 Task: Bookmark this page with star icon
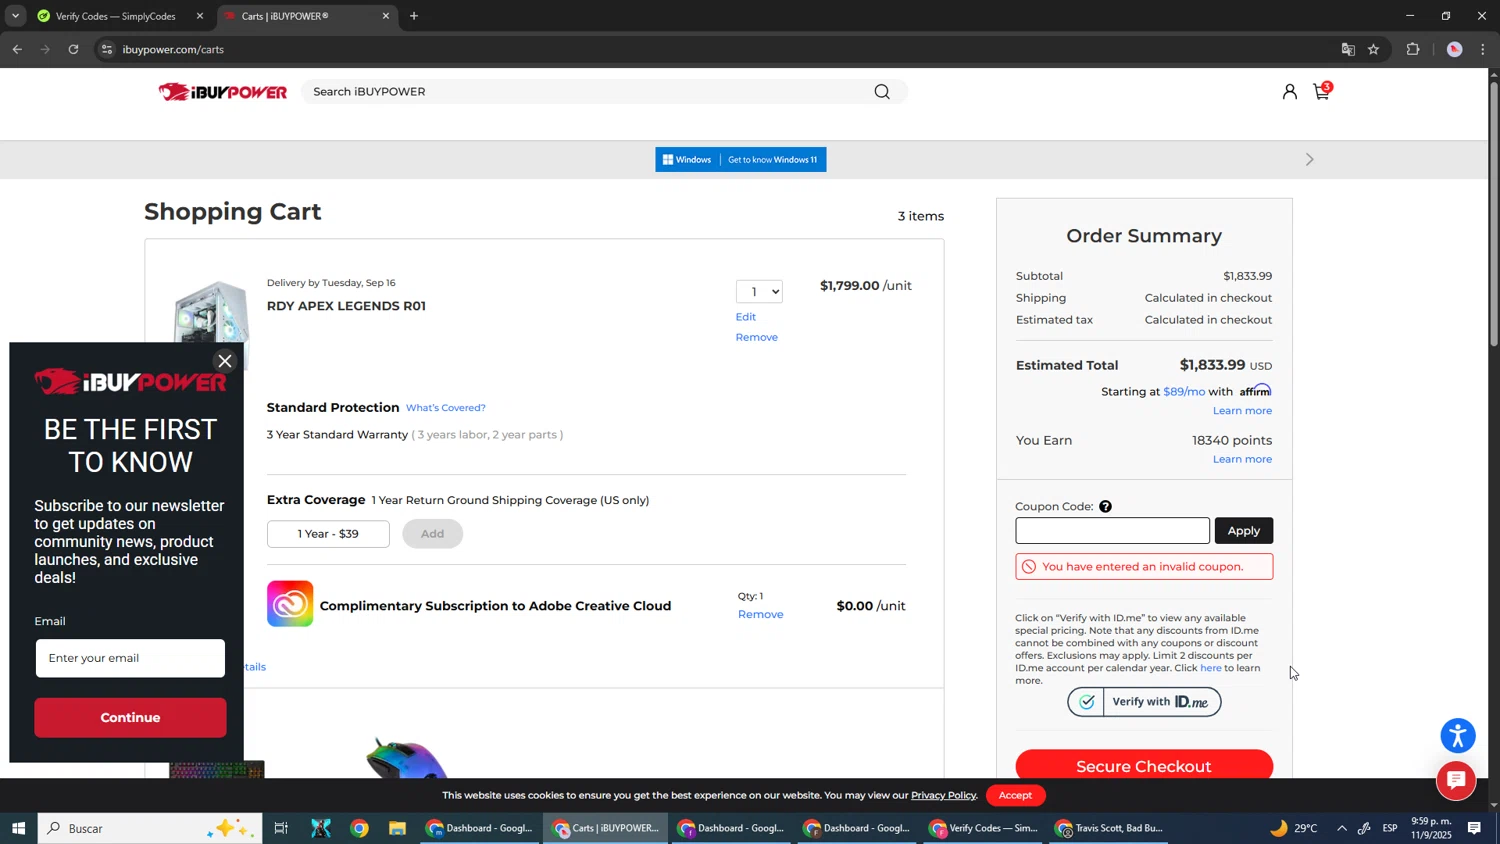1374,49
